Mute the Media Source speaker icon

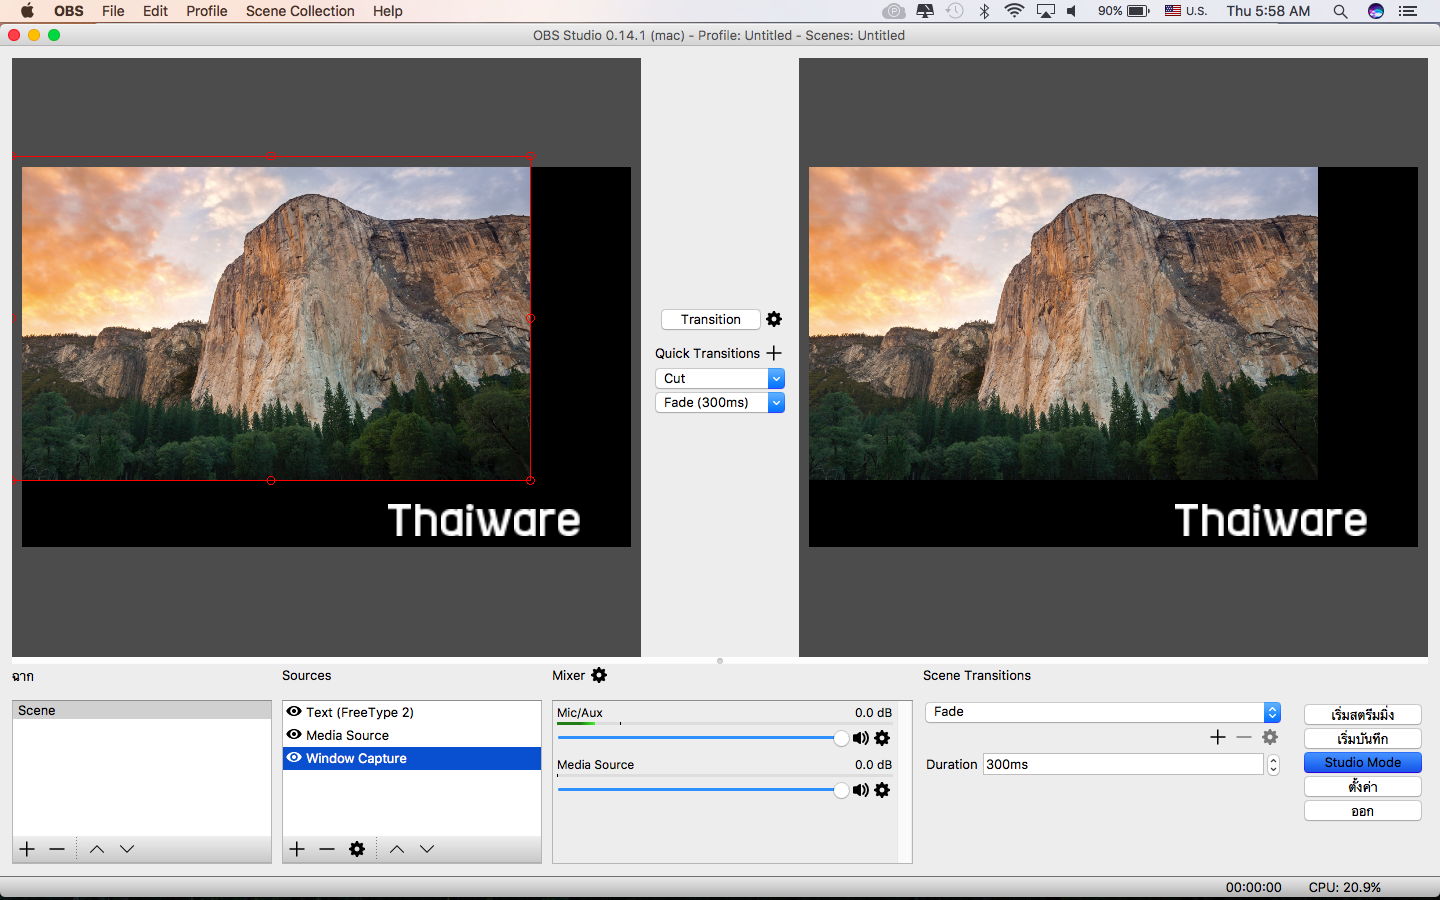[x=860, y=790]
